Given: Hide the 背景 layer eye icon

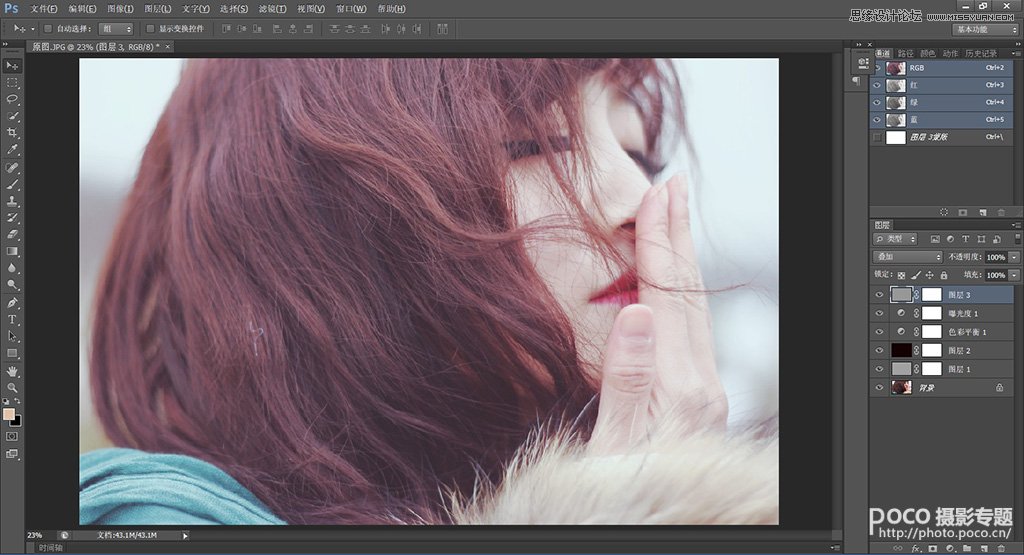Looking at the screenshot, I should coord(879,387).
